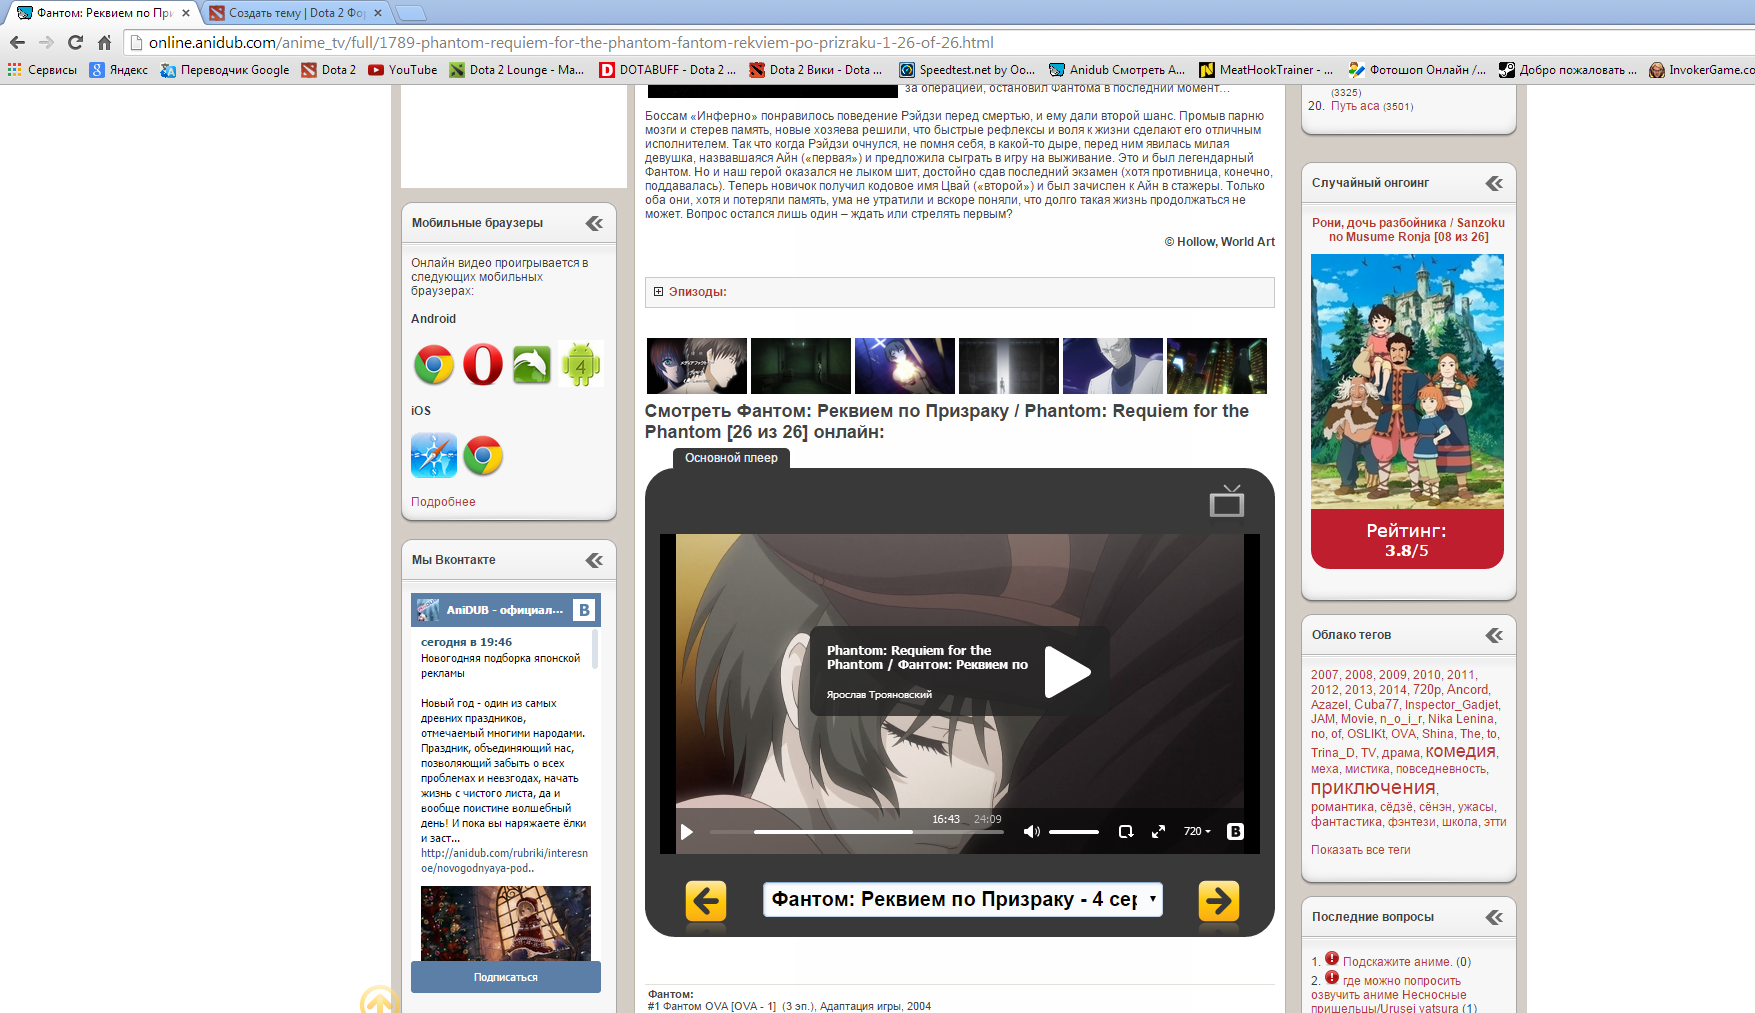Select the Основной плеер tab
This screenshot has width=1755, height=1013.
(x=731, y=458)
